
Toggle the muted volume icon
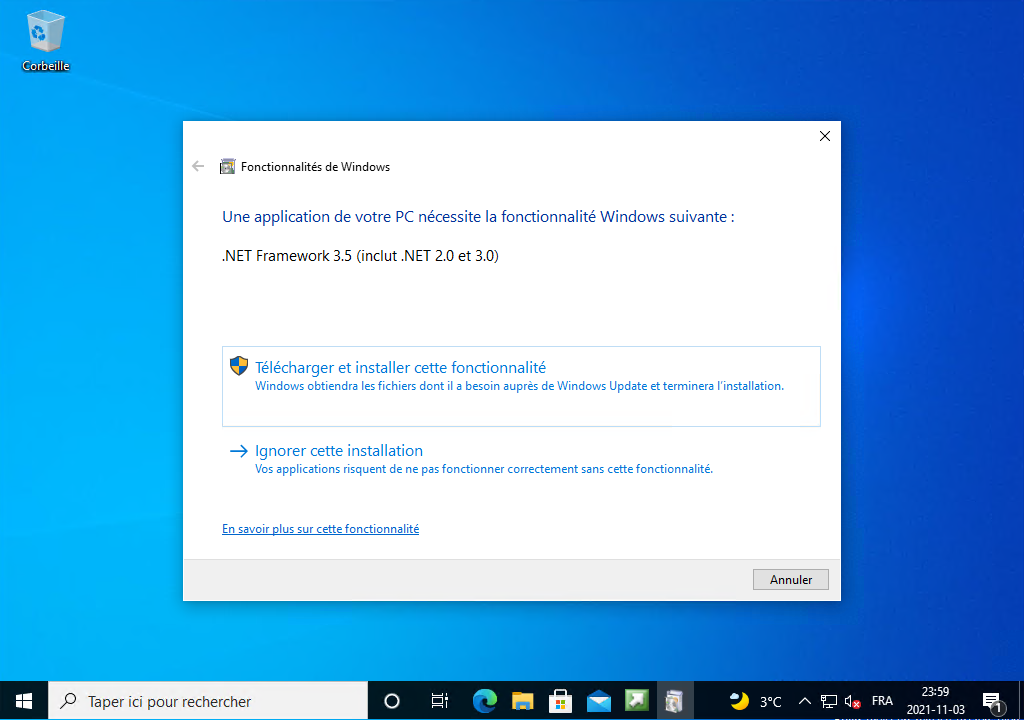click(853, 701)
